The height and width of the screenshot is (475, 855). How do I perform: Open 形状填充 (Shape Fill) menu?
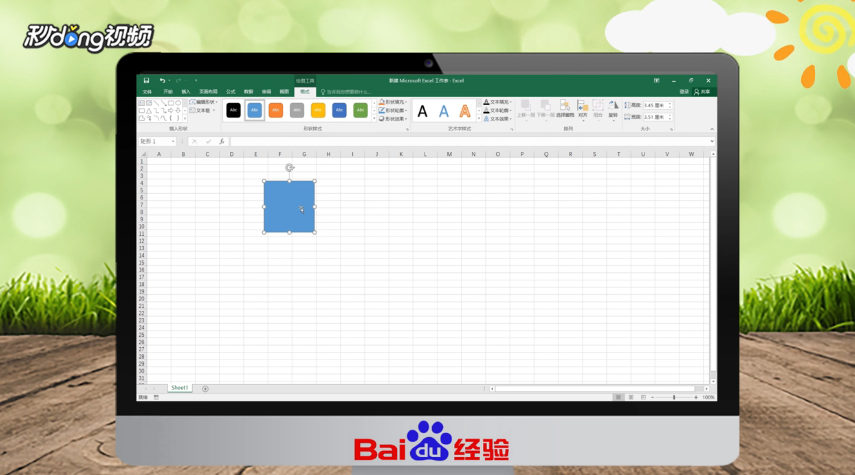pyautogui.click(x=393, y=102)
